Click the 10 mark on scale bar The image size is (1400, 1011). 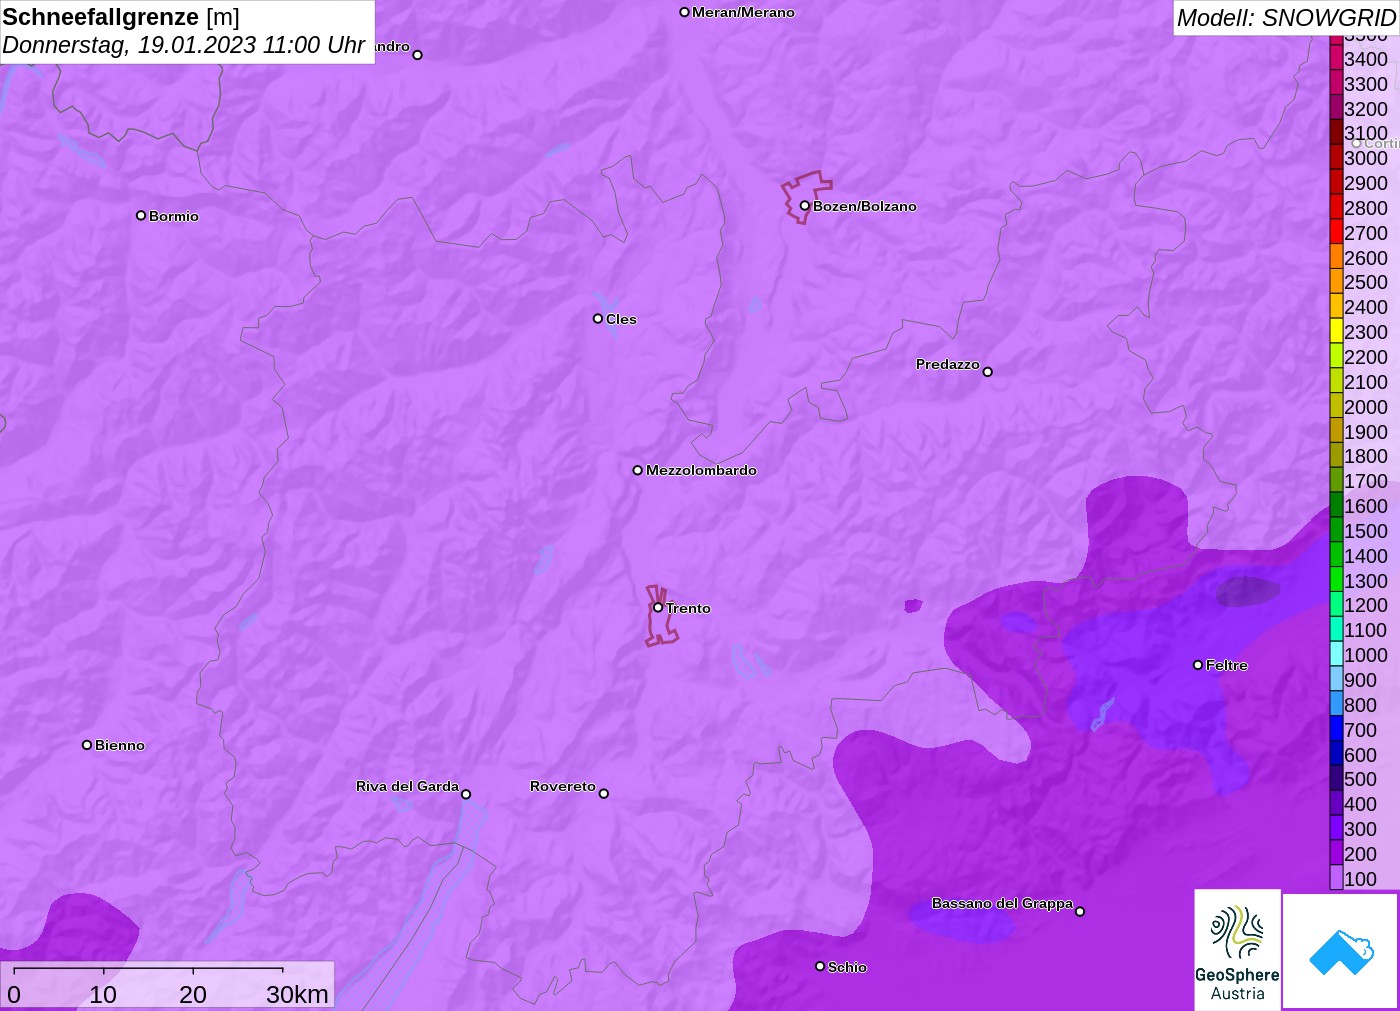103,994
